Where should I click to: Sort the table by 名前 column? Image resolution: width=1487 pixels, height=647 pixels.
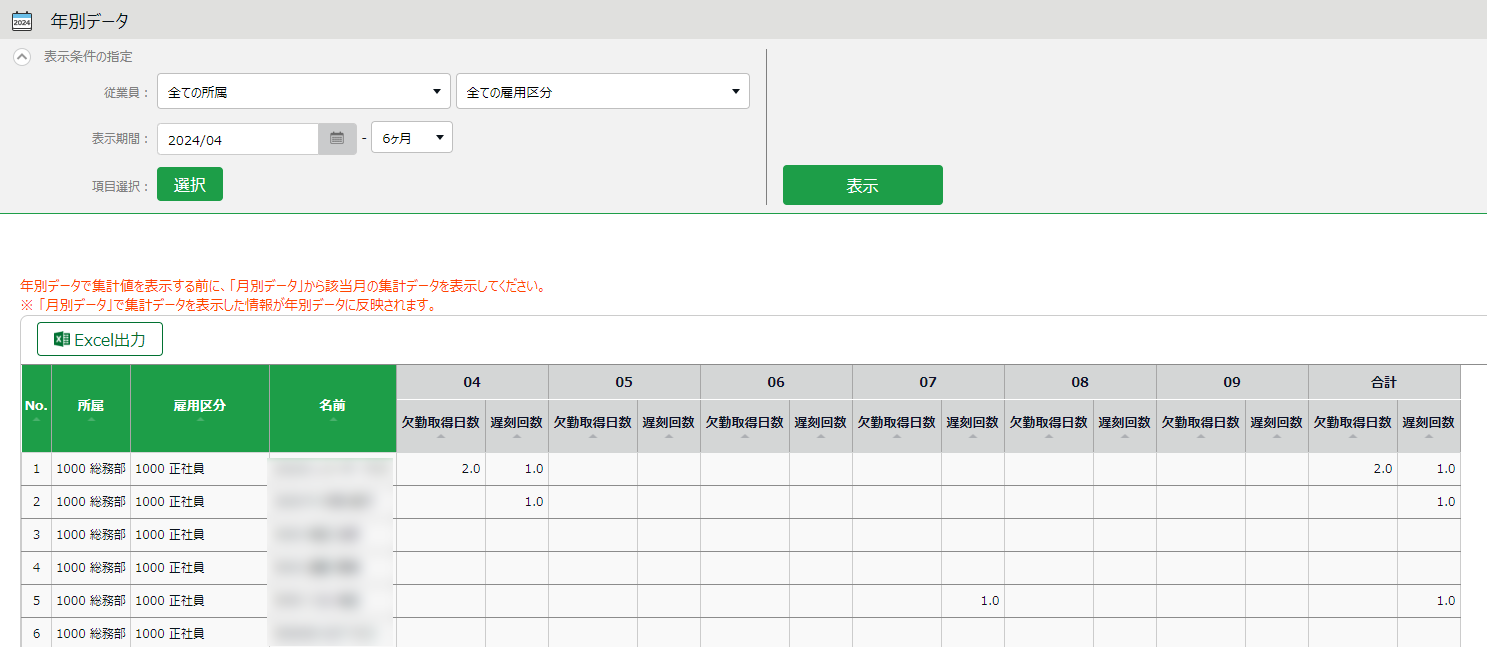[332, 409]
